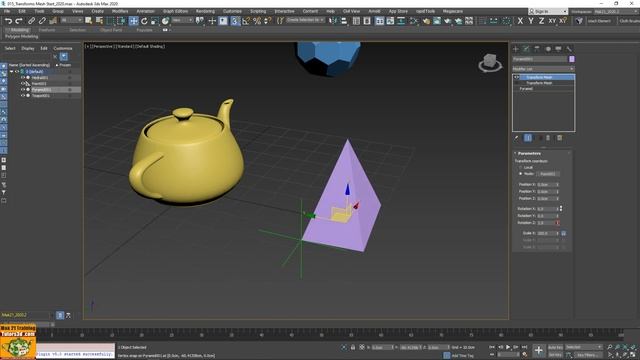Image resolution: width=640 pixels, height=360 pixels.
Task: Toggle the Auto Key button
Action: tap(556, 347)
